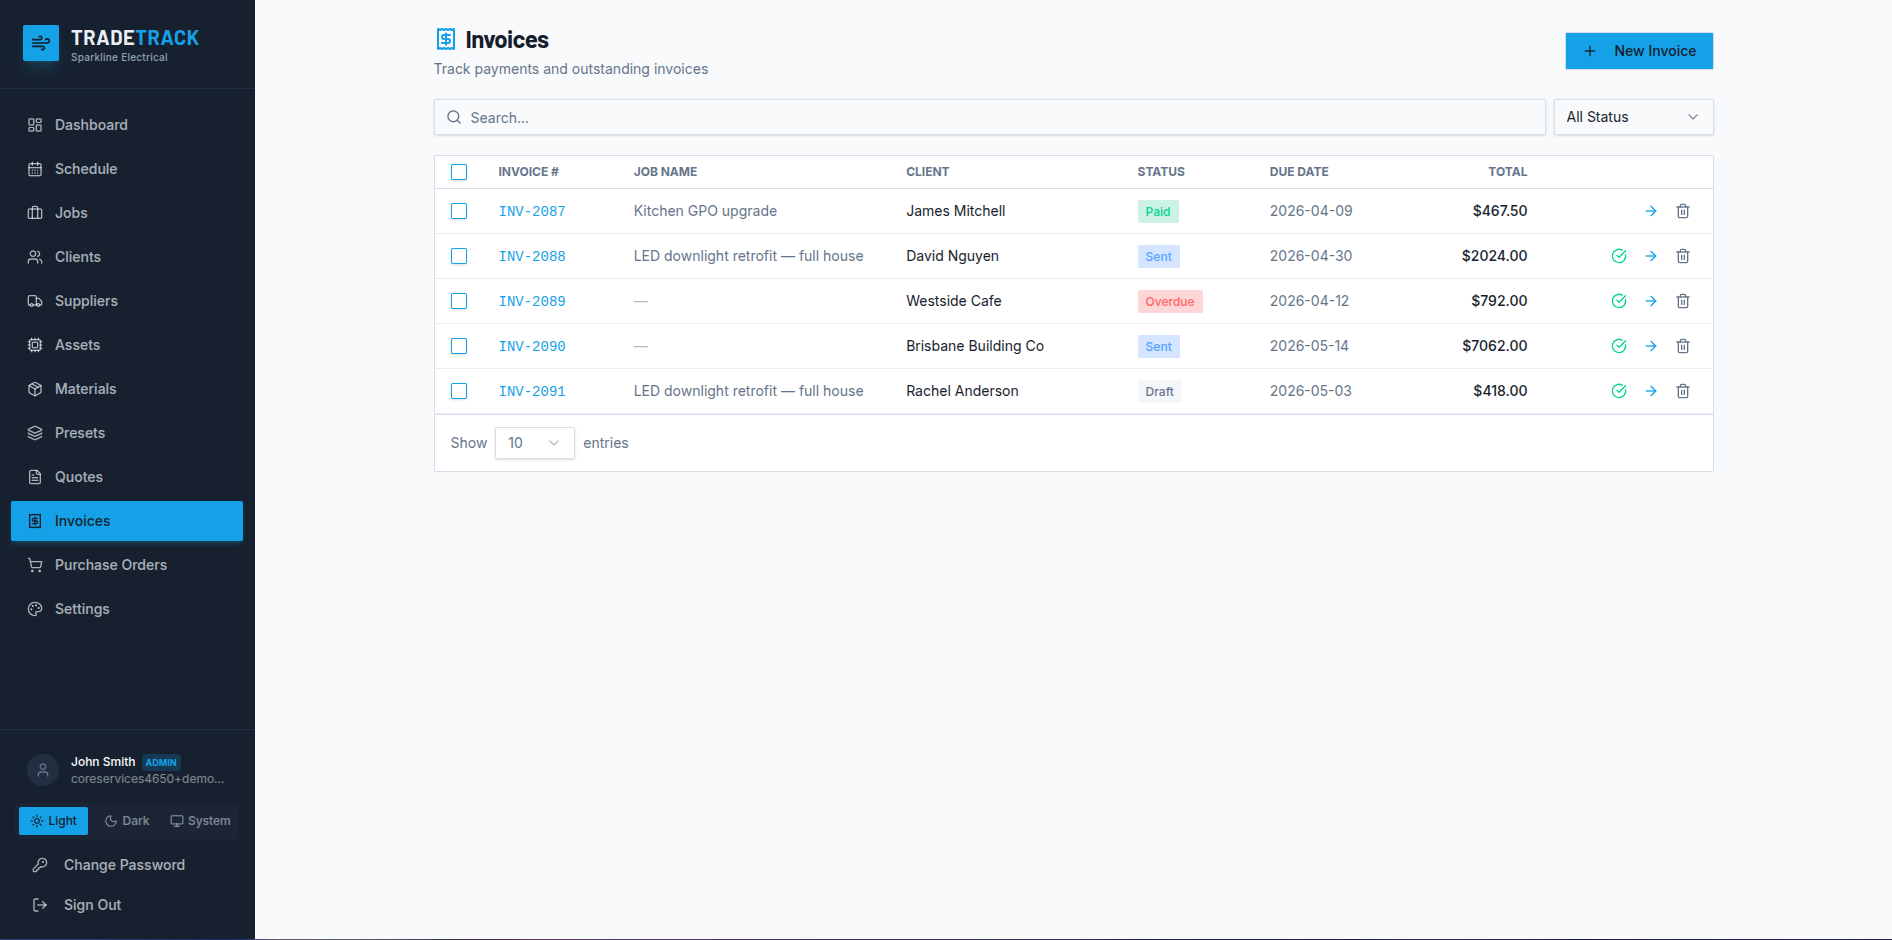The image size is (1892, 940).
Task: Open INV-2089 via its arrow icon
Action: pyautogui.click(x=1651, y=301)
